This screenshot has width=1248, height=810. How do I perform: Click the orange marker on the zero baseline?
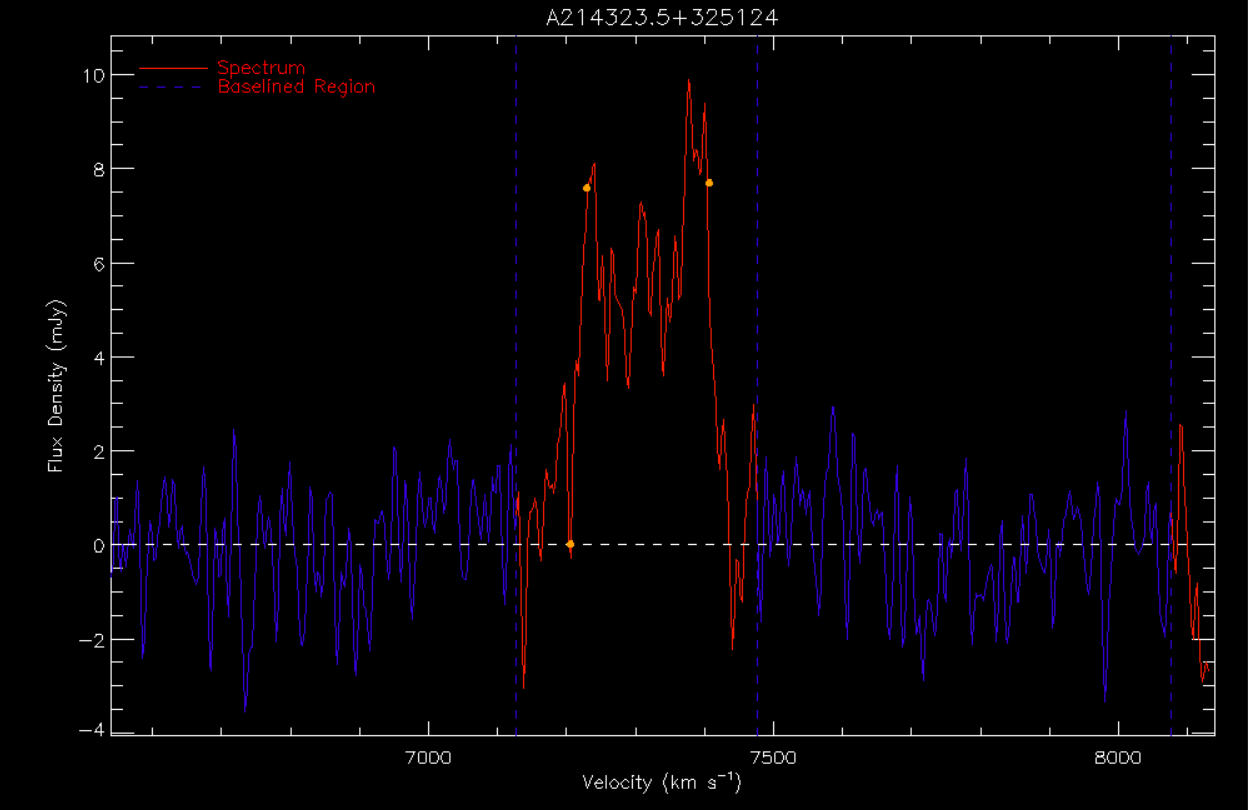(x=570, y=544)
